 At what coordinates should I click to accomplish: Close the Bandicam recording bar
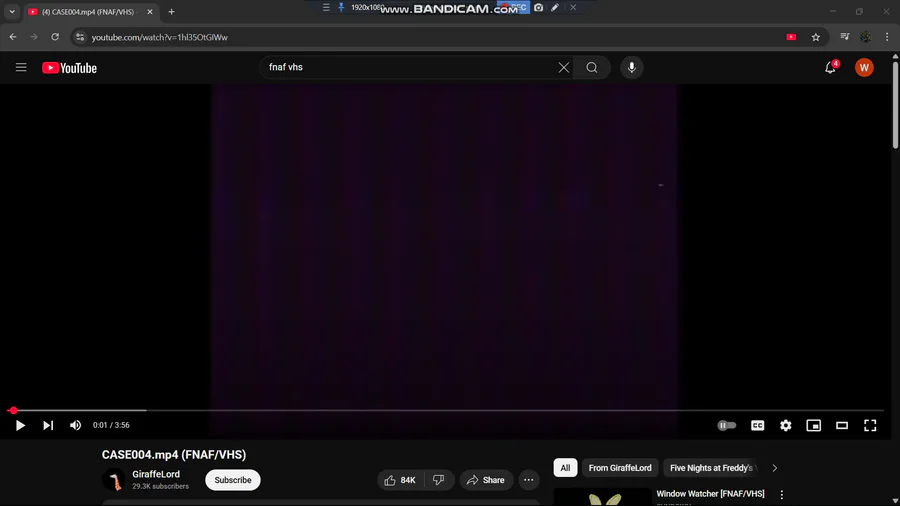point(573,7)
